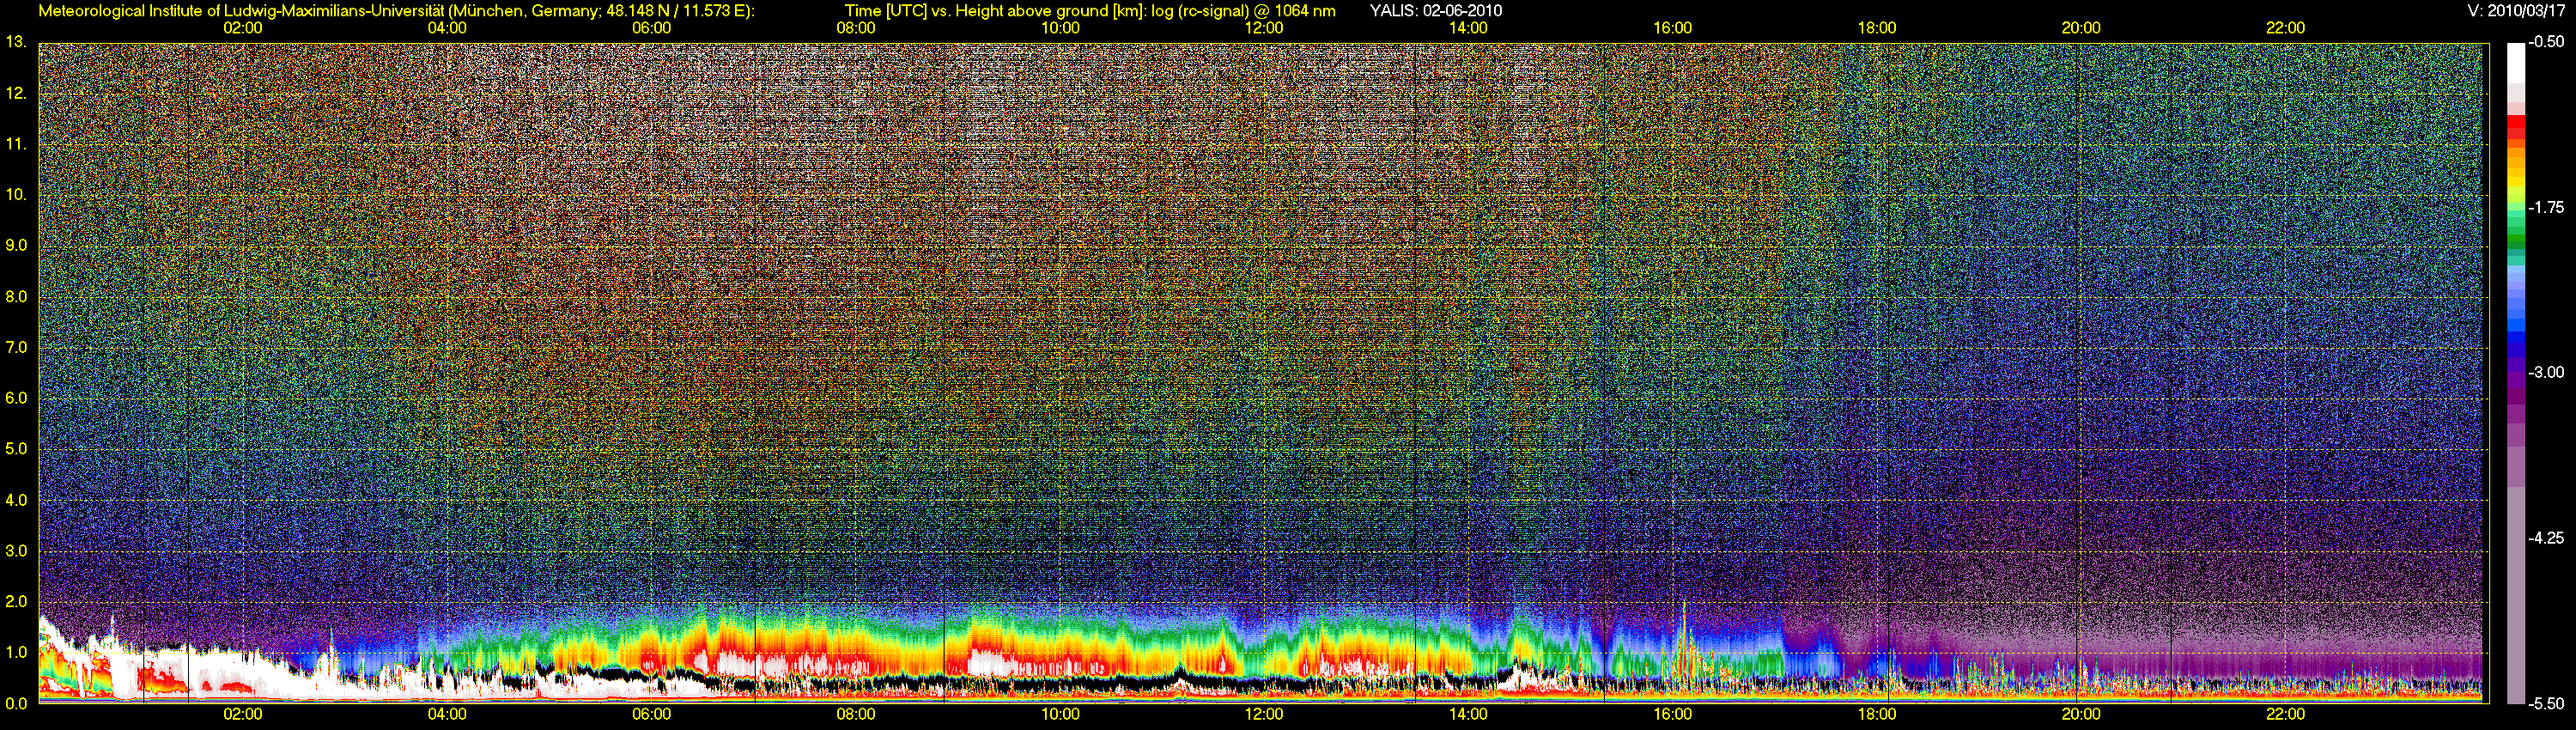Click the '10.' height axis label
The image size is (2576, 730).
tap(16, 194)
